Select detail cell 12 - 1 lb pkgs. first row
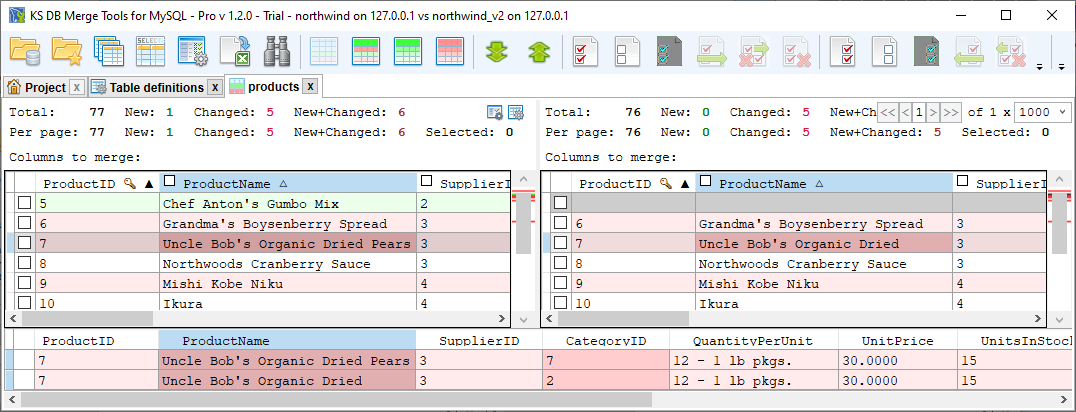The height and width of the screenshot is (412, 1076). click(x=754, y=360)
